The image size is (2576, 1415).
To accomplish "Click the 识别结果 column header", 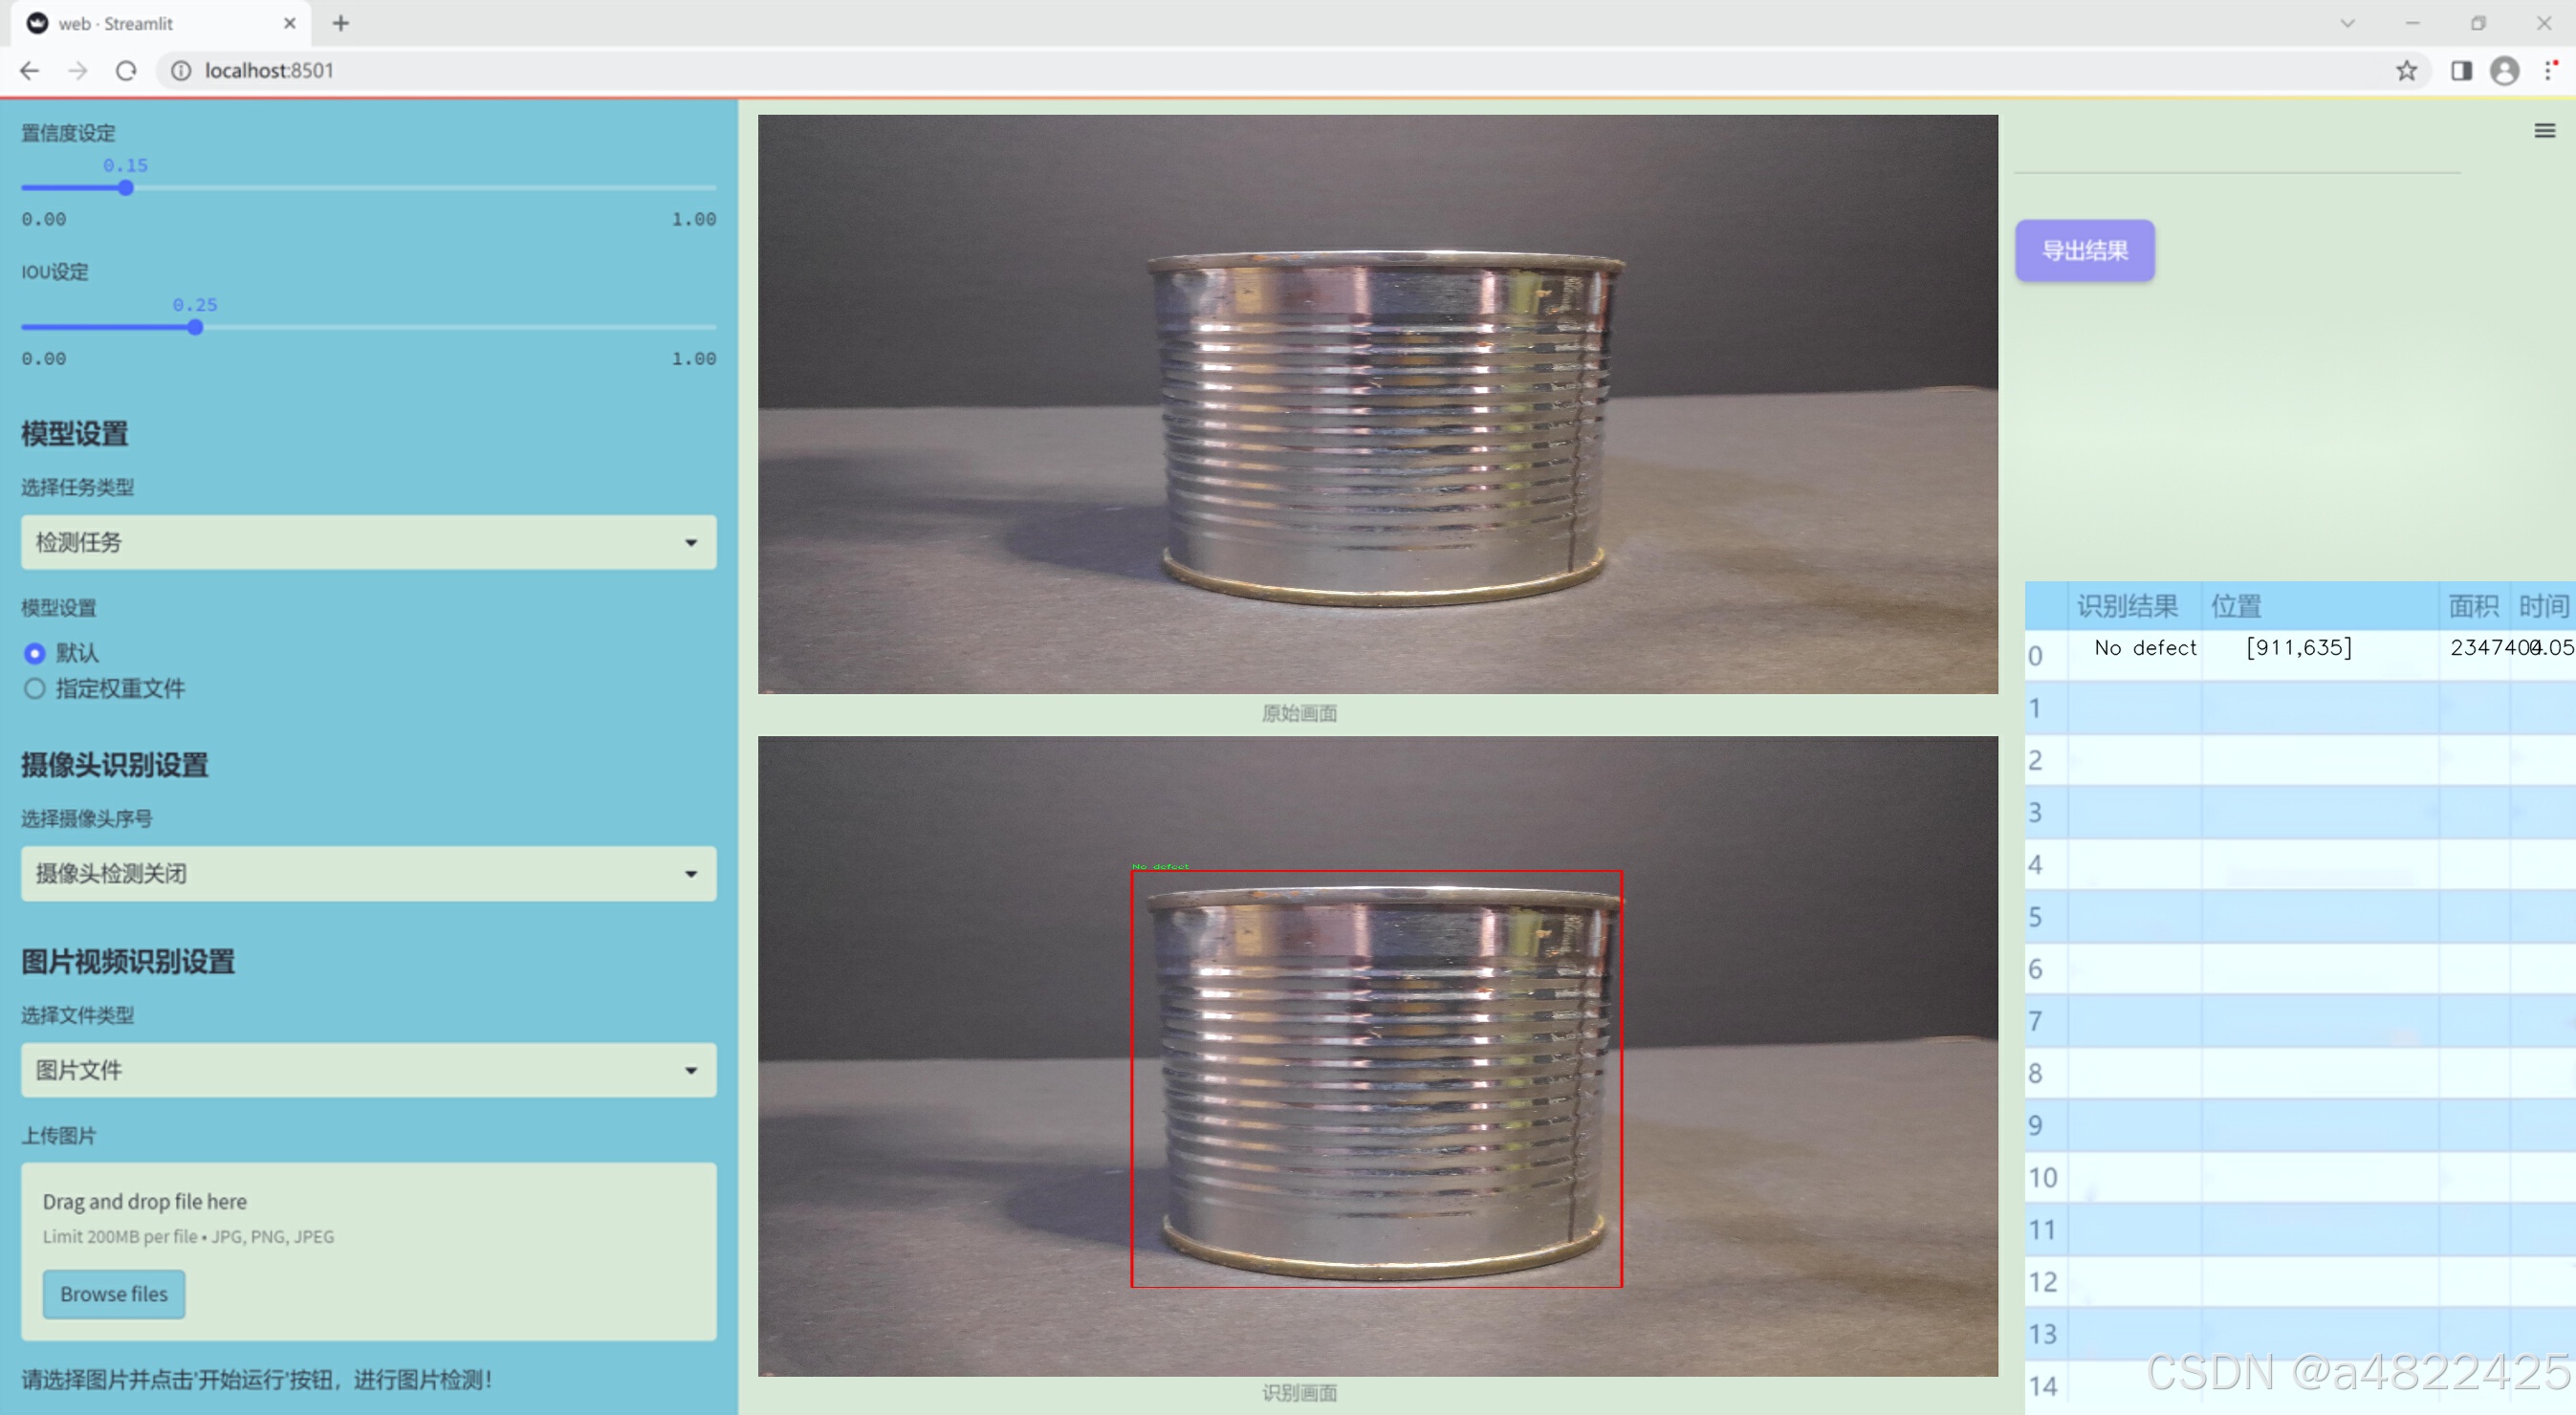I will point(2126,606).
